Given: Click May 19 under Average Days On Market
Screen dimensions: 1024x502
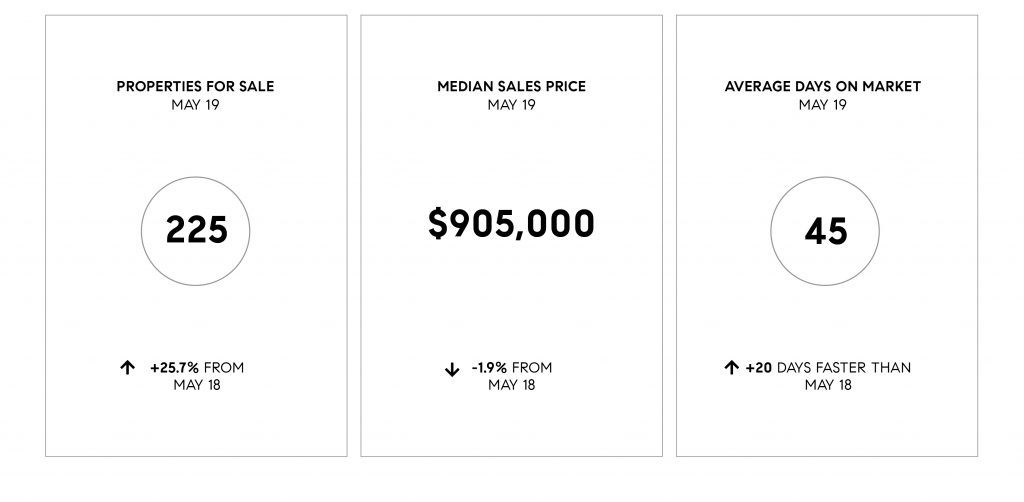Looking at the screenshot, I should [823, 104].
